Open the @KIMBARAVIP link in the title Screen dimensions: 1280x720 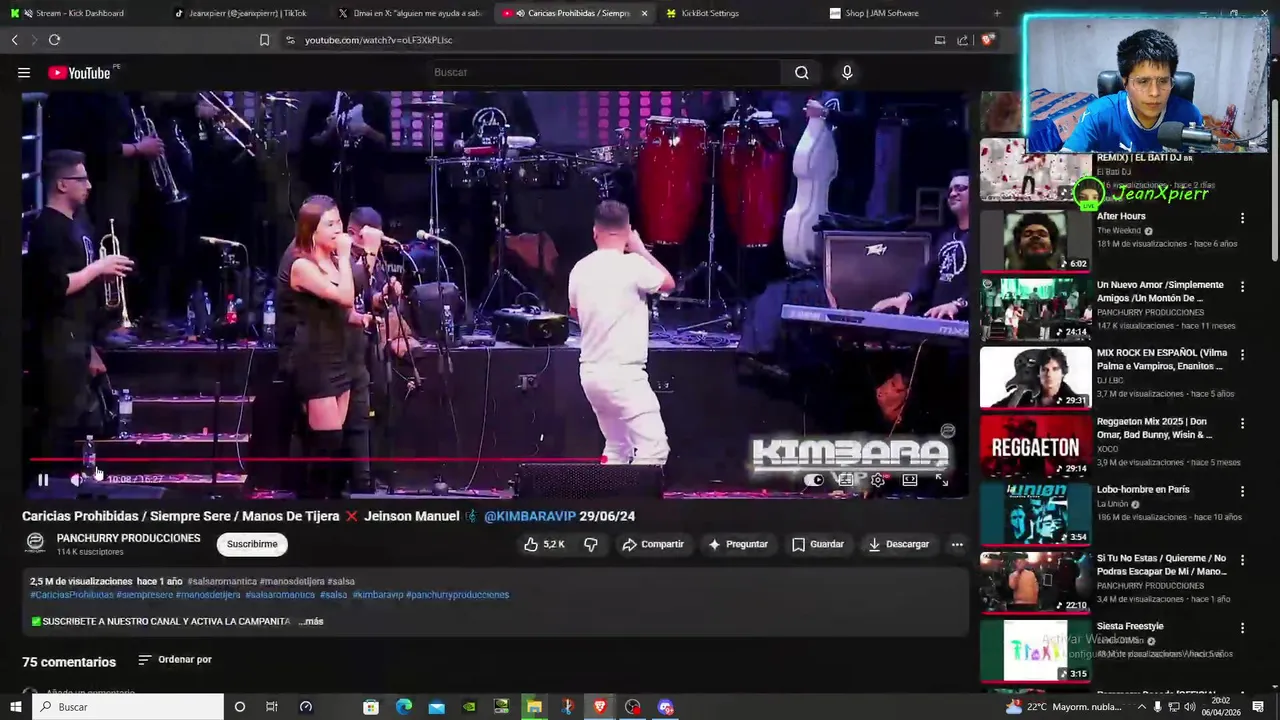tap(530, 516)
